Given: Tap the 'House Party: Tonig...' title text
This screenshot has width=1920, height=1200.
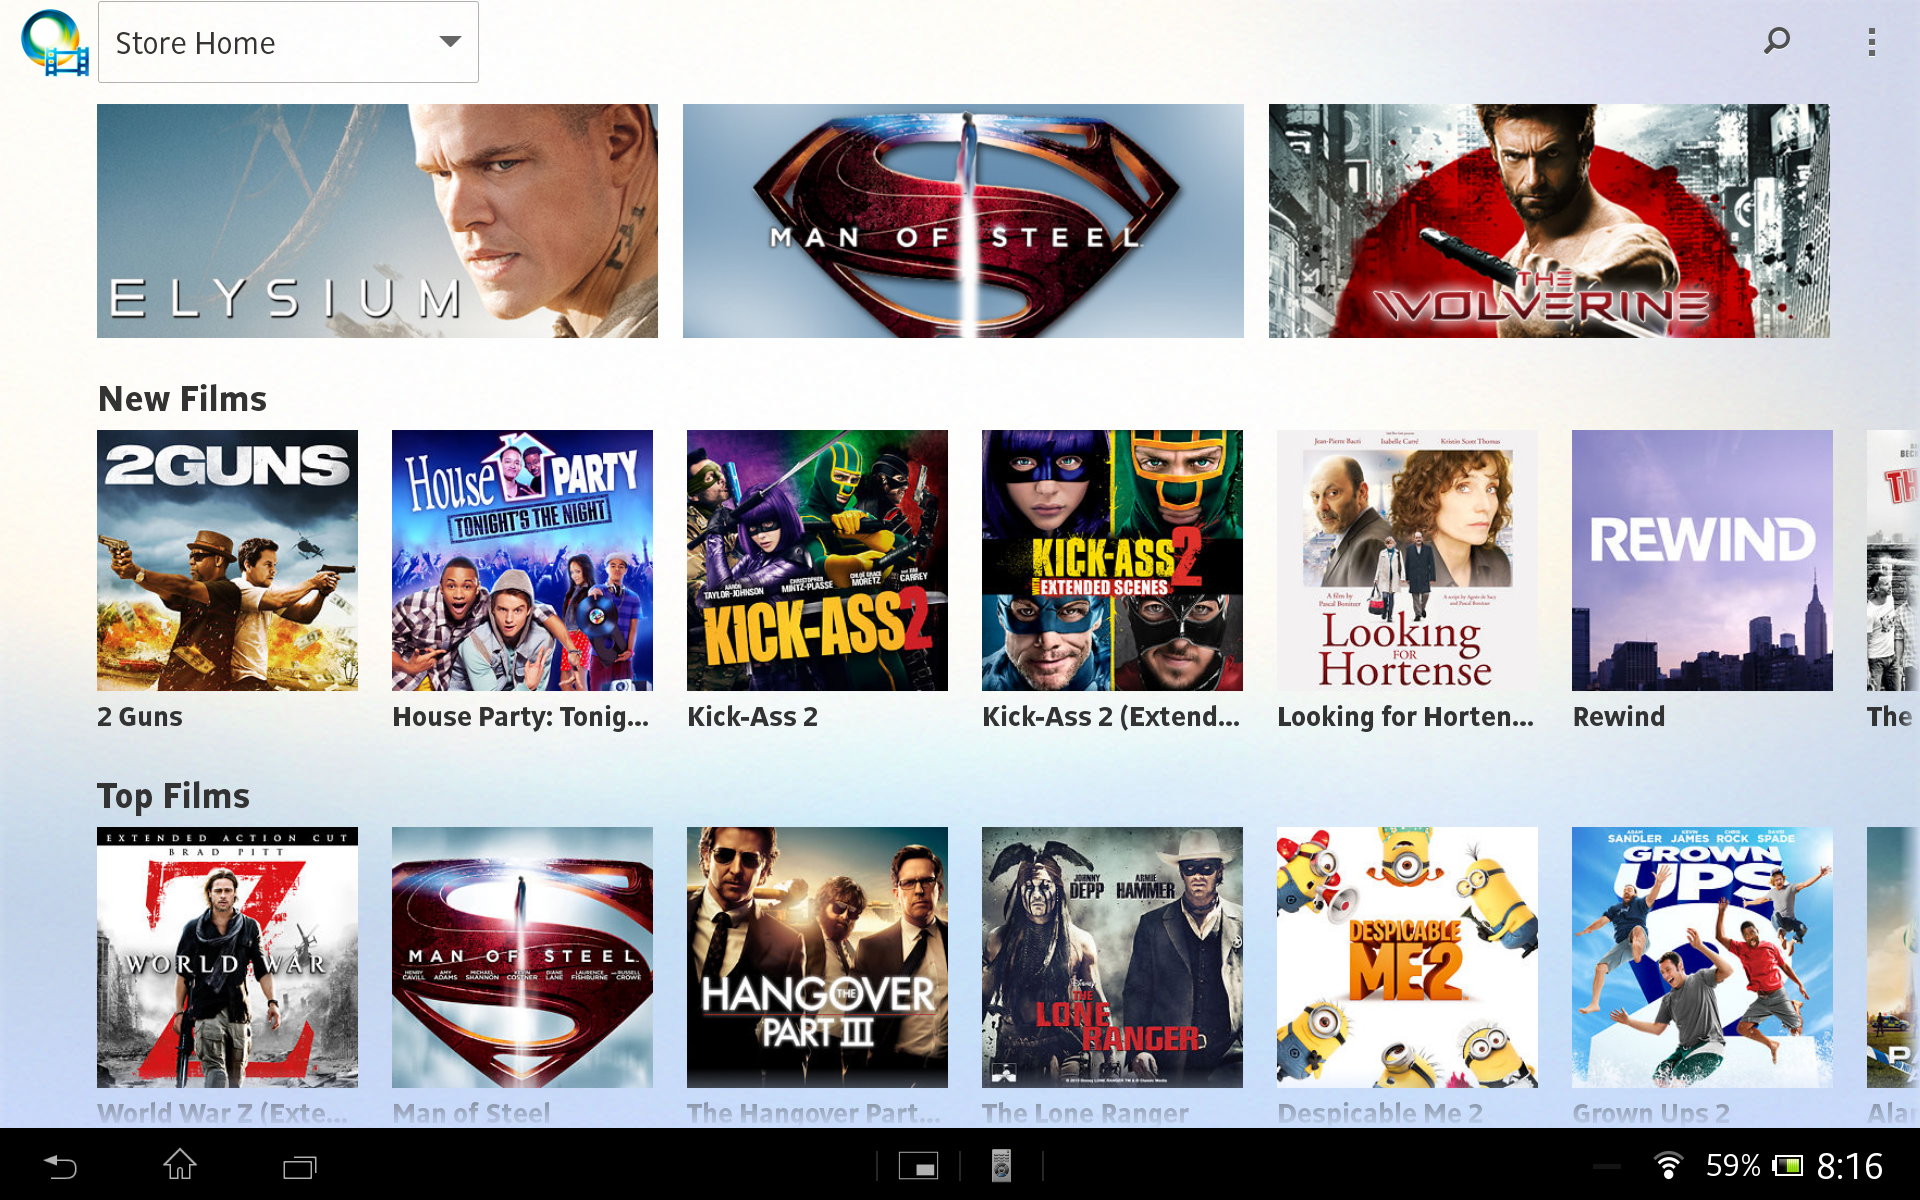Looking at the screenshot, I should click(521, 717).
